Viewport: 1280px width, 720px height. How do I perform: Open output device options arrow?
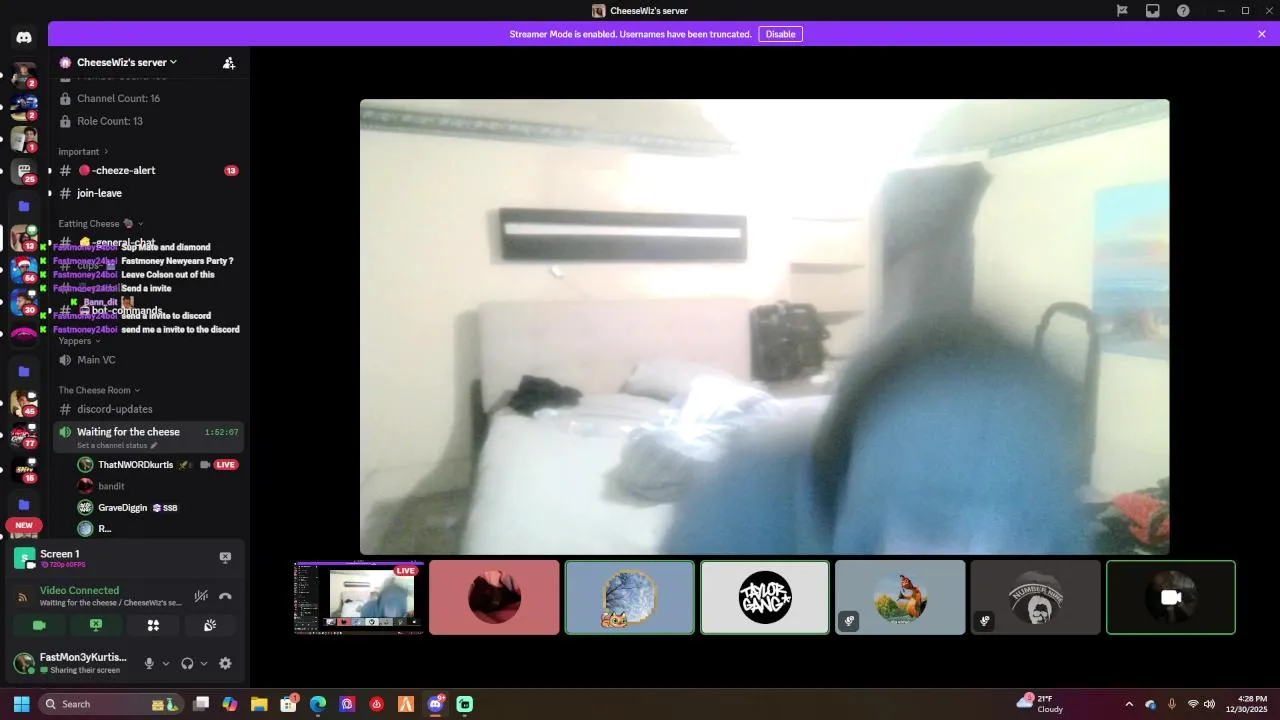pyautogui.click(x=204, y=663)
